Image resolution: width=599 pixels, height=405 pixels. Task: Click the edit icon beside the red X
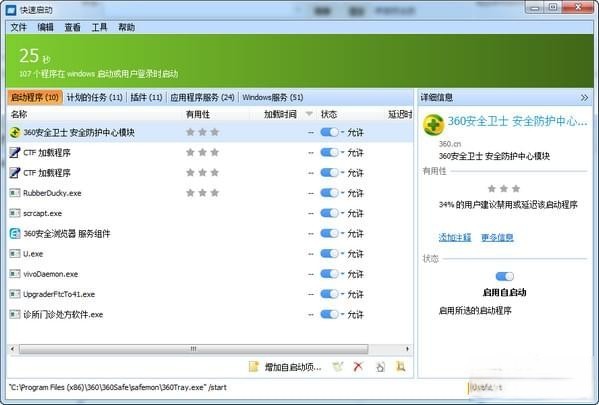tap(338, 367)
